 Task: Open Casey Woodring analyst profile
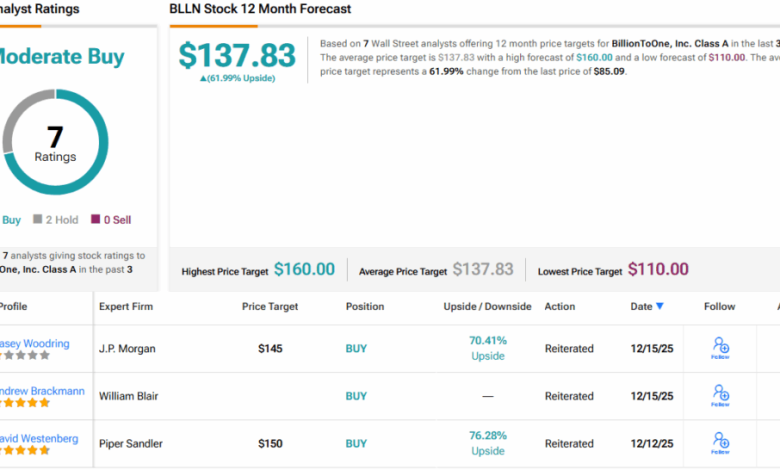tap(34, 343)
